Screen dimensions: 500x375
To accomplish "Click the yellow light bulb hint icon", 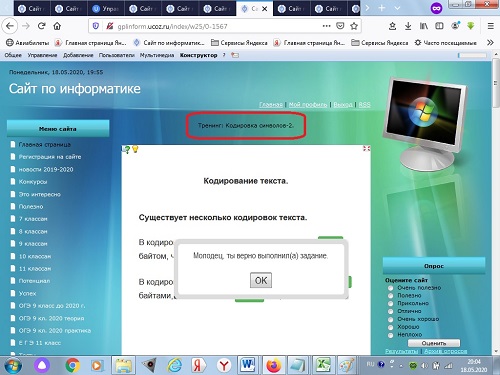I will [135, 149].
